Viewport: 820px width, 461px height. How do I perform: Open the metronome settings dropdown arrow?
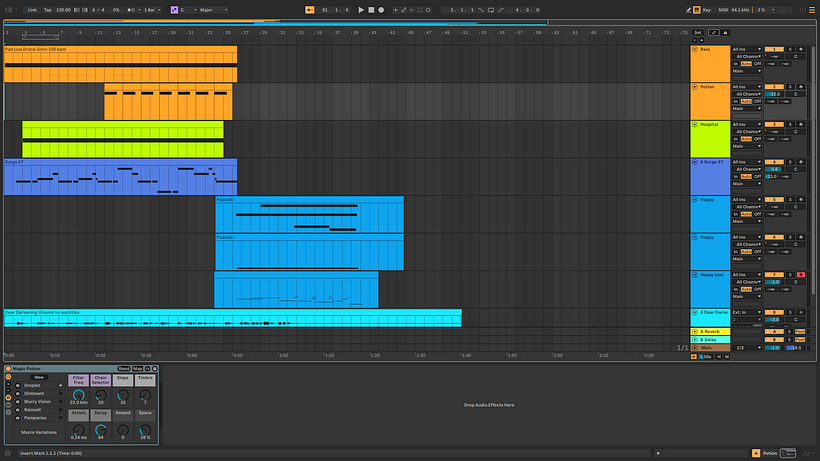139,10
